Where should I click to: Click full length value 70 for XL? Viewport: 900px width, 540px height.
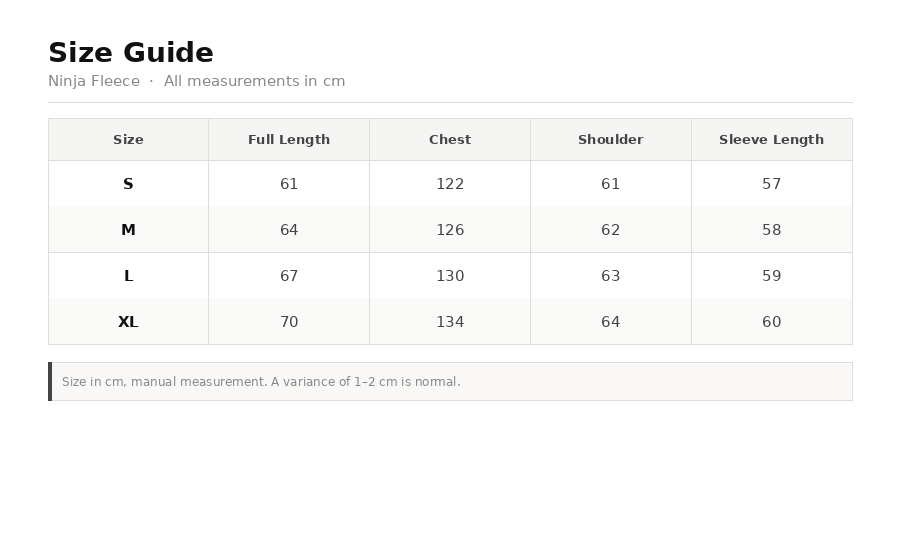[289, 321]
